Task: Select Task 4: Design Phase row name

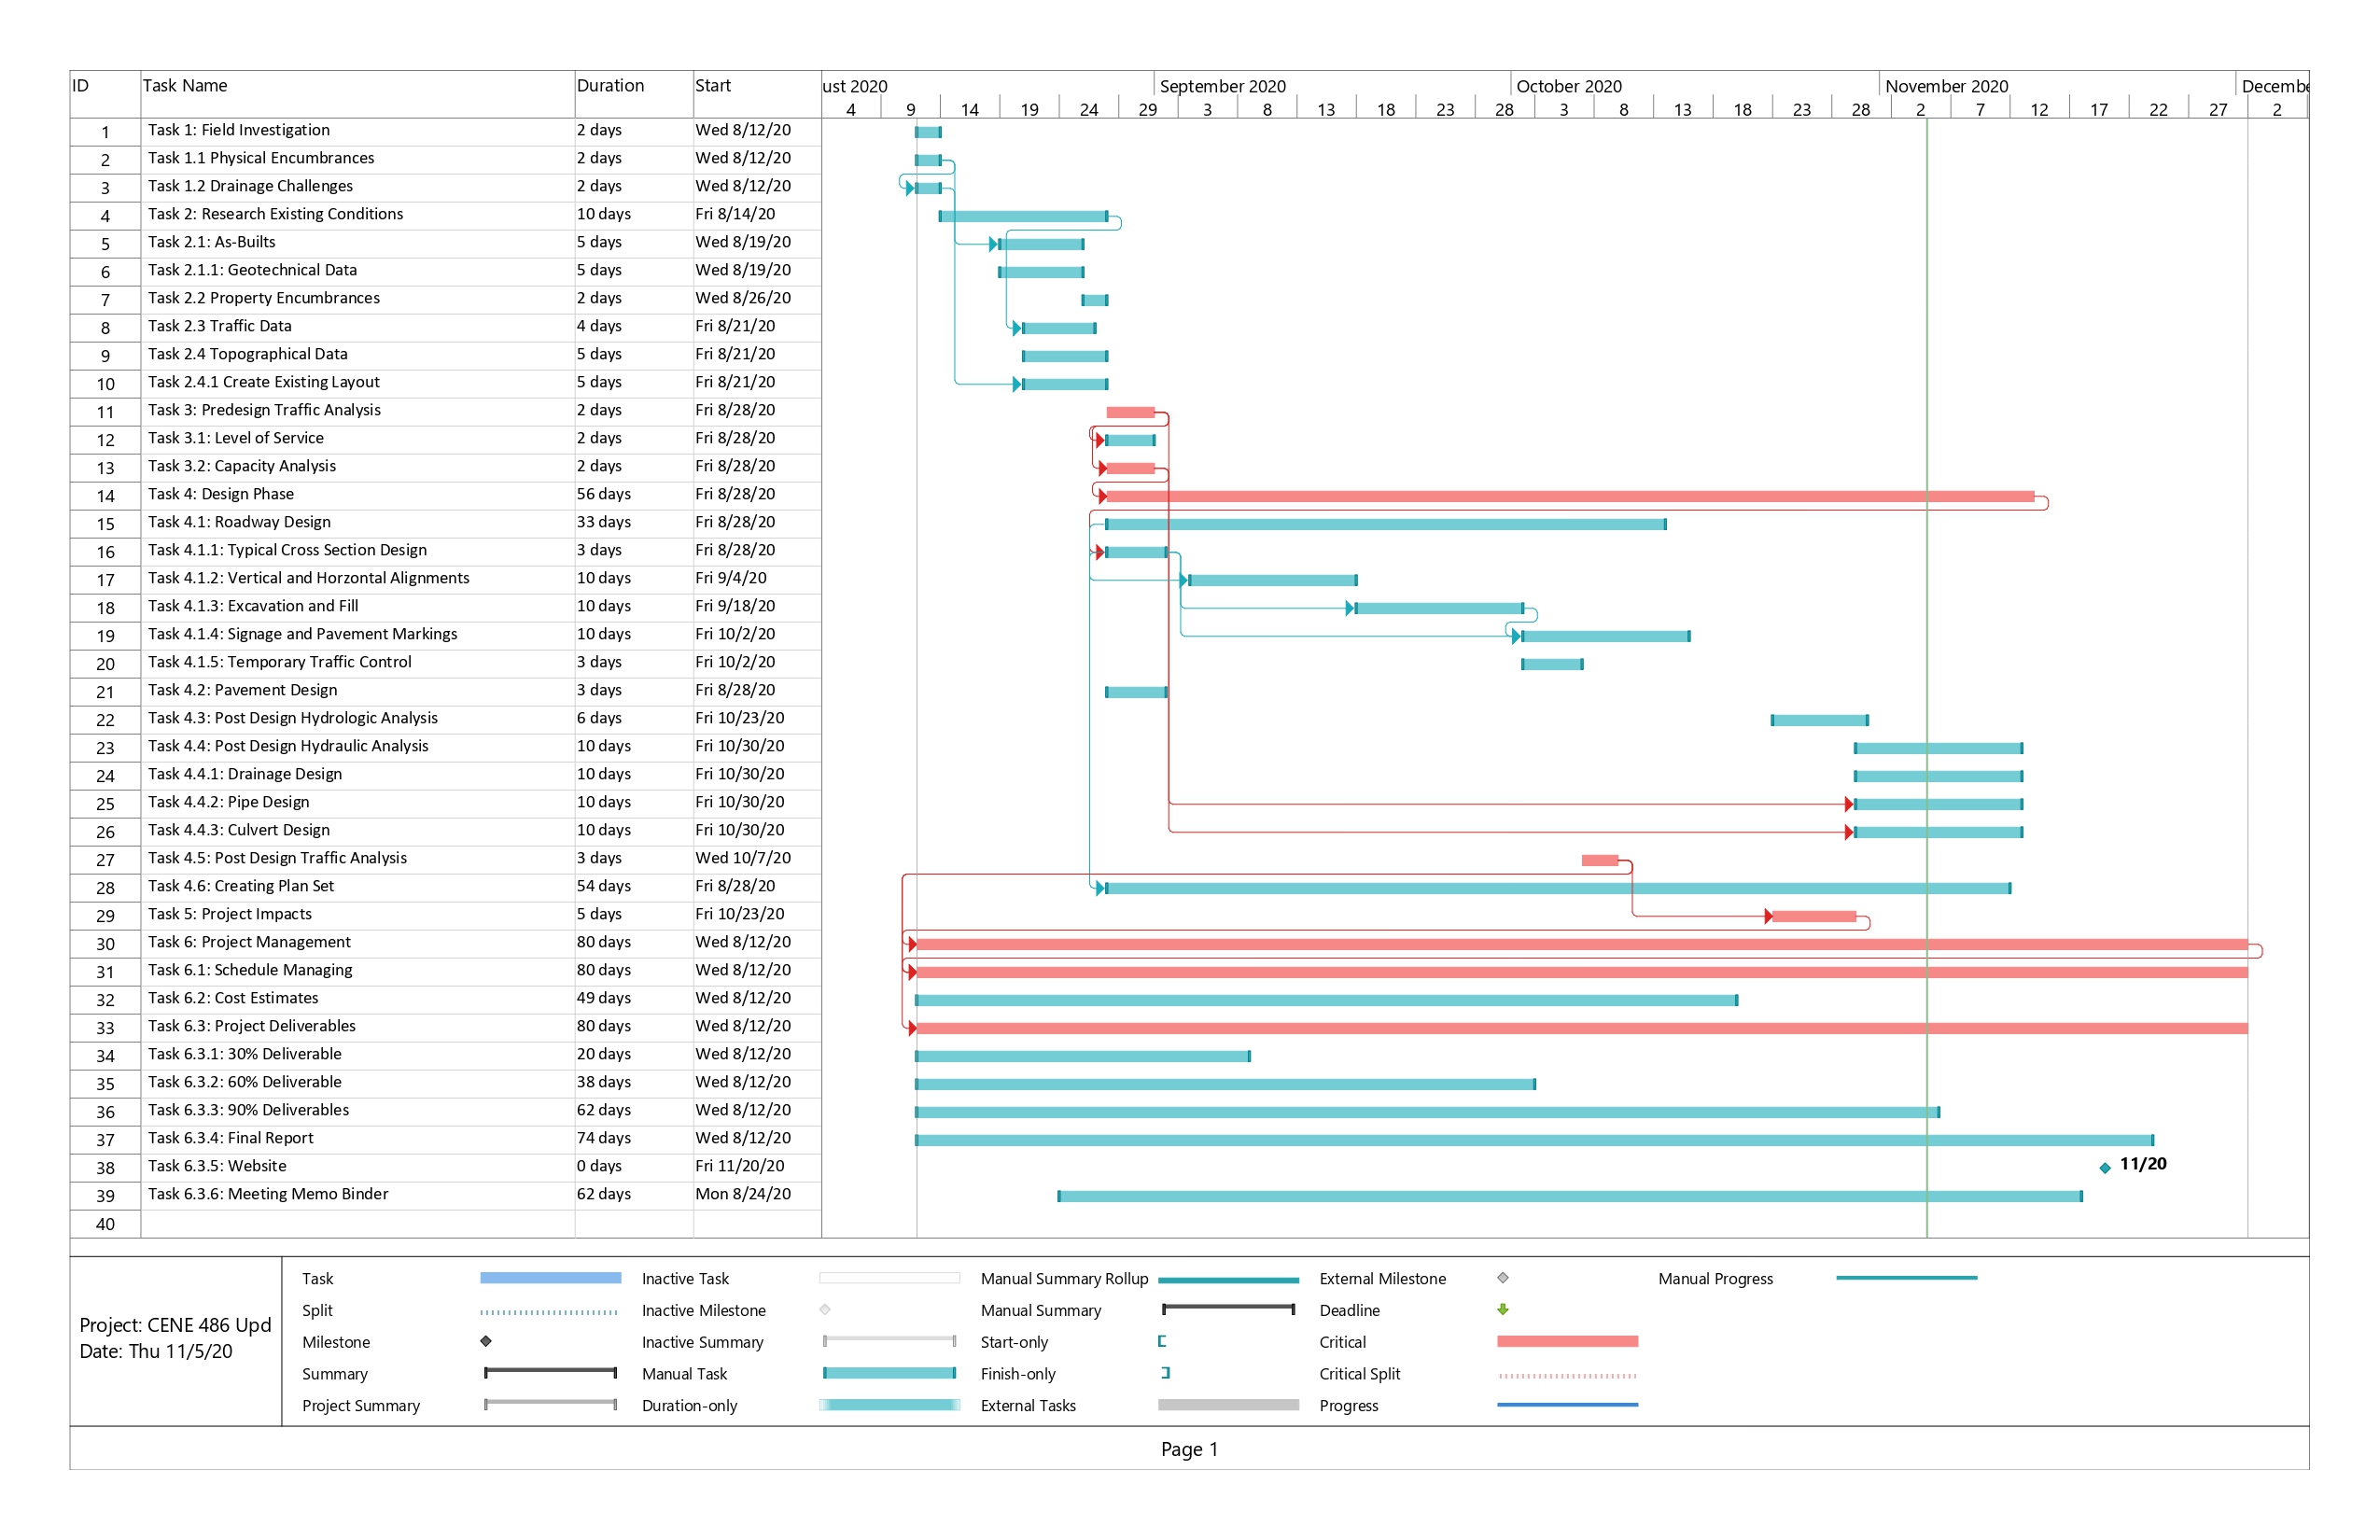Action: (x=220, y=494)
